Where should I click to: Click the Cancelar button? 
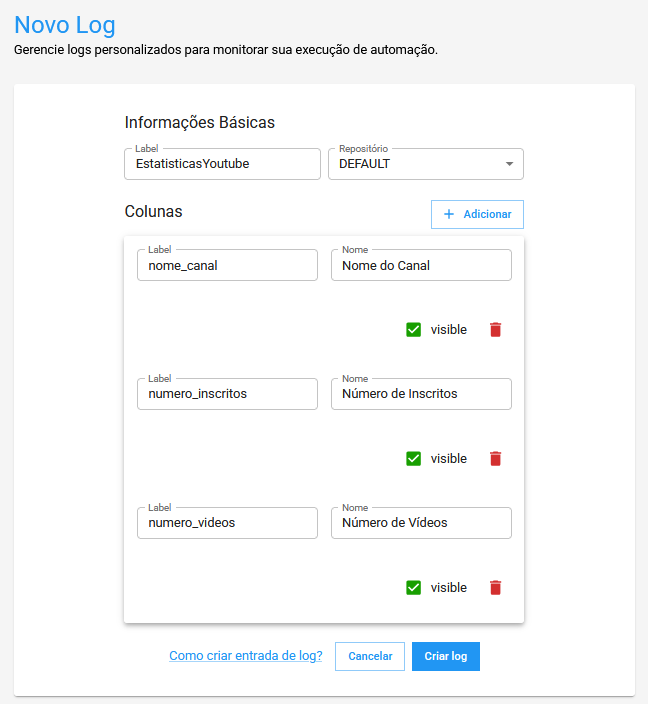coord(370,657)
